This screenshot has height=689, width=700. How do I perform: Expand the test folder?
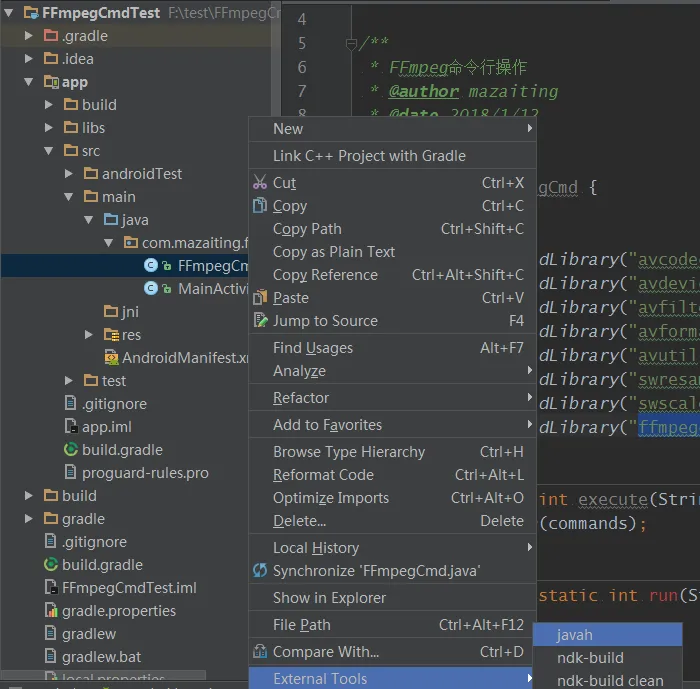click(69, 380)
